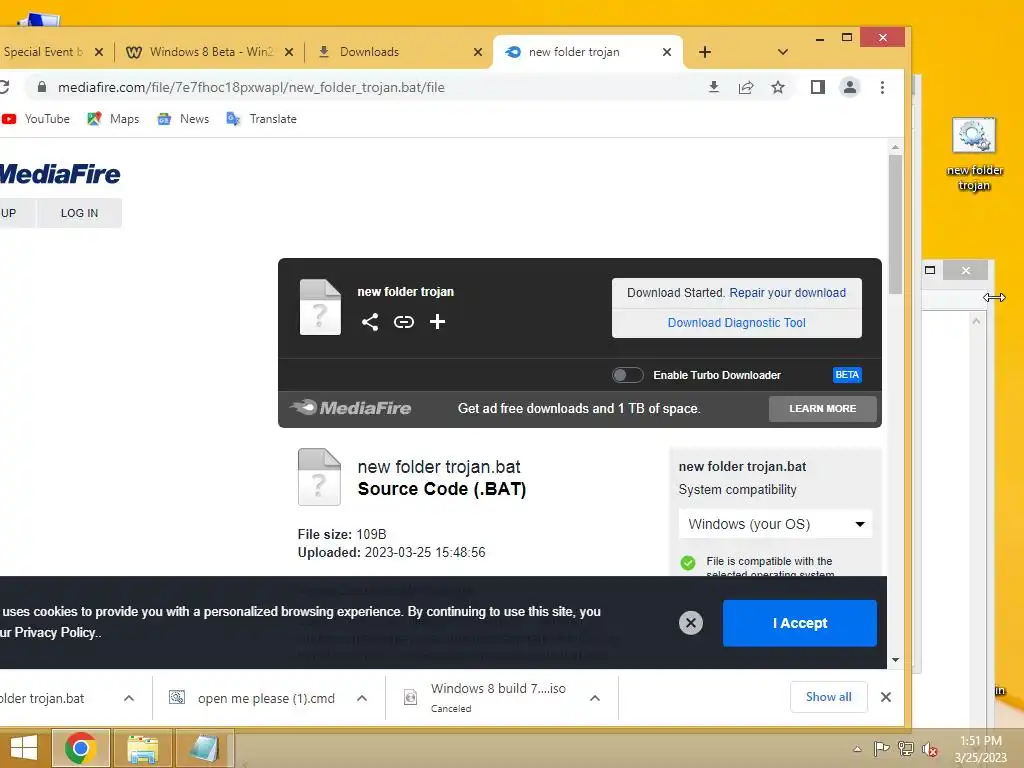Click the volume muted tray icon

tap(930, 749)
